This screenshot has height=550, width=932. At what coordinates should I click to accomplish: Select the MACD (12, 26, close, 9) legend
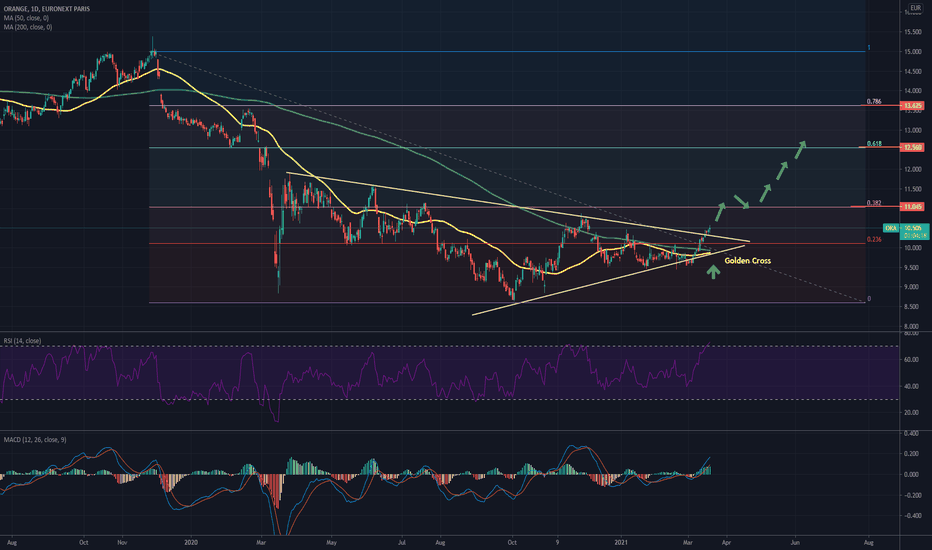pyautogui.click(x=35, y=440)
